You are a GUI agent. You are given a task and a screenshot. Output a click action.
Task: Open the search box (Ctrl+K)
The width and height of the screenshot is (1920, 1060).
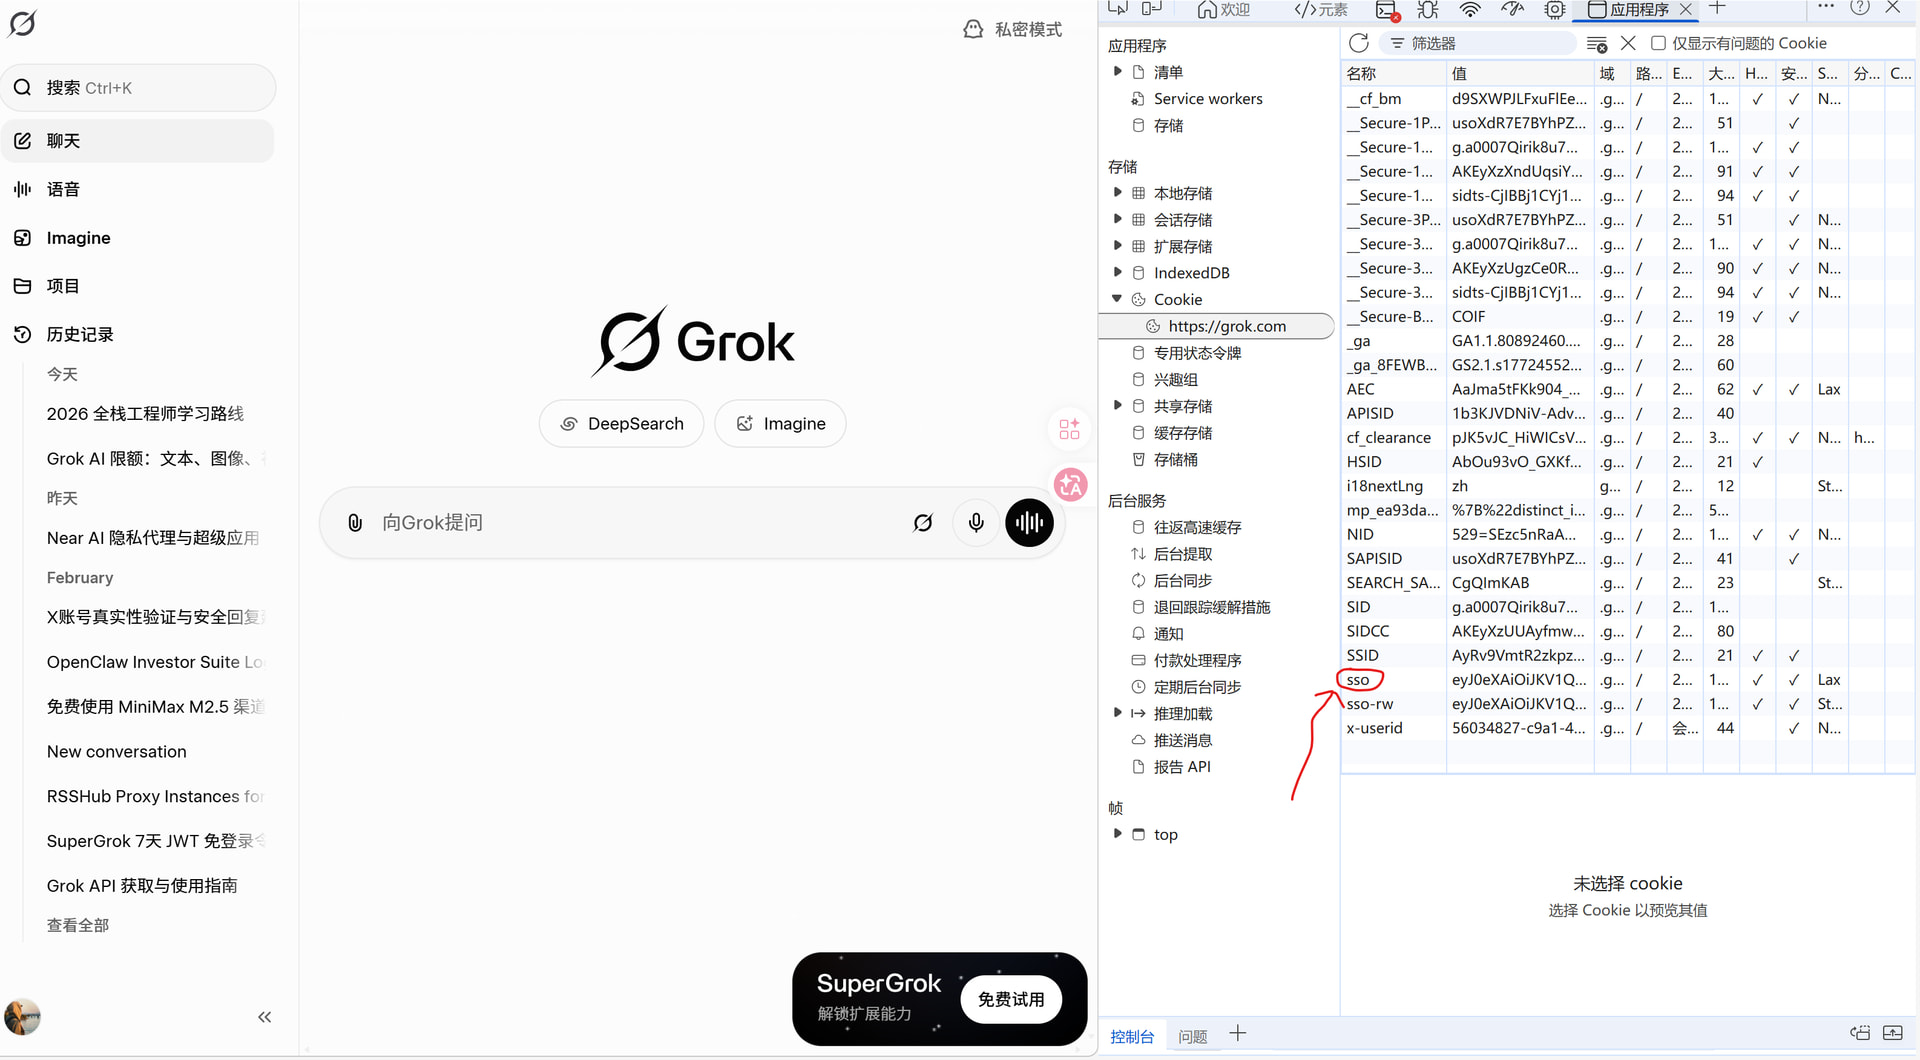(x=138, y=88)
